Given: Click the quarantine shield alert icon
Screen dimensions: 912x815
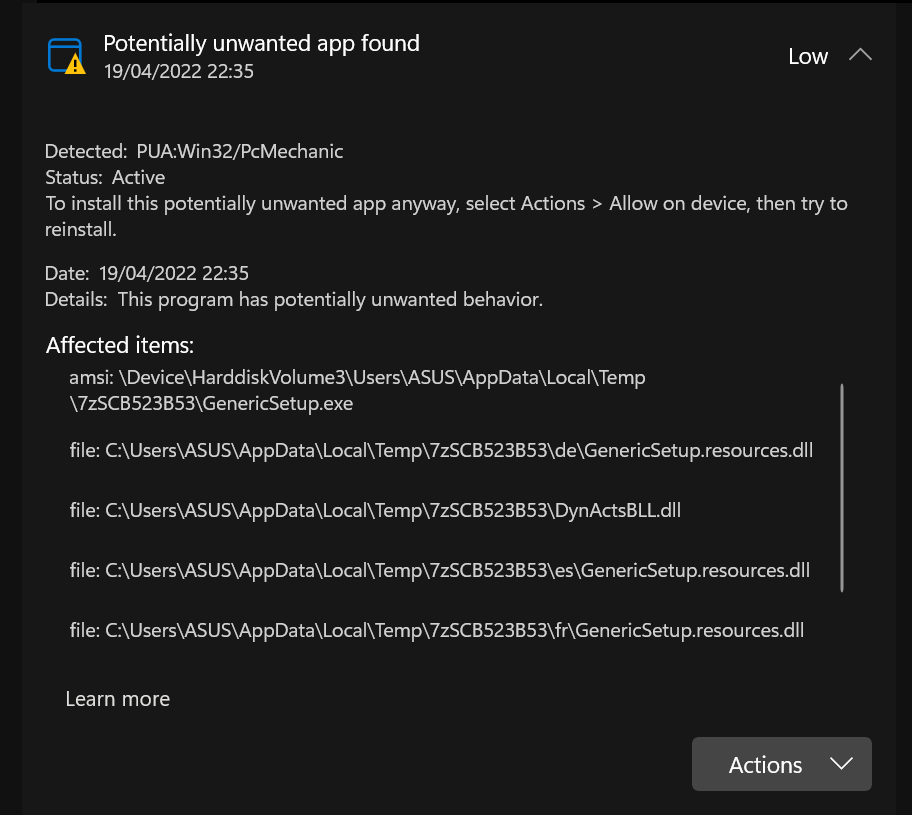Looking at the screenshot, I should click(65, 54).
